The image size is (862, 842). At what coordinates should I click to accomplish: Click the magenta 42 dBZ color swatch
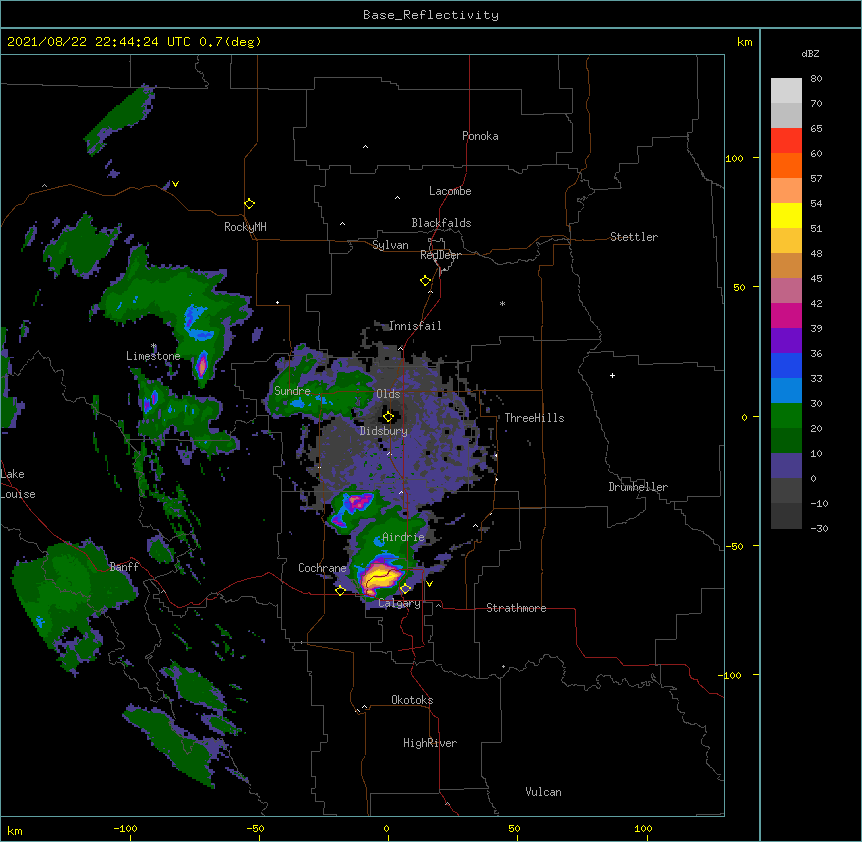click(786, 315)
